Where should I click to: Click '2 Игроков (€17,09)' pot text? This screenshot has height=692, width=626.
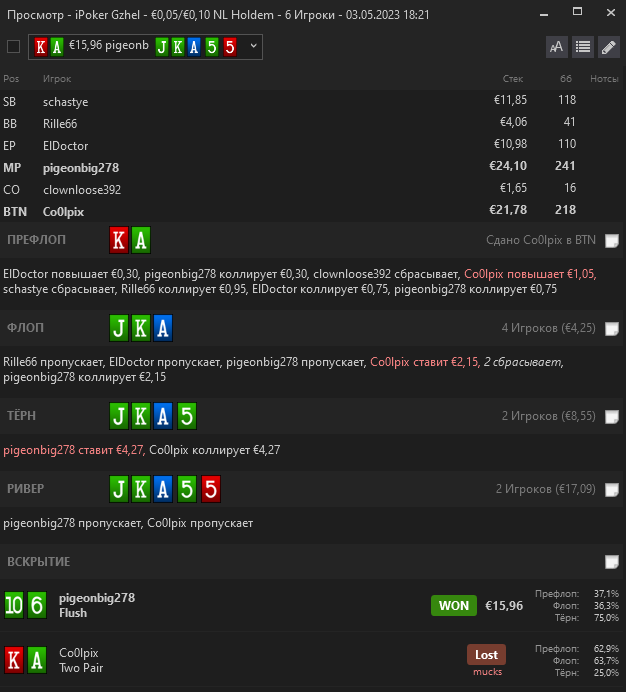pyautogui.click(x=546, y=489)
